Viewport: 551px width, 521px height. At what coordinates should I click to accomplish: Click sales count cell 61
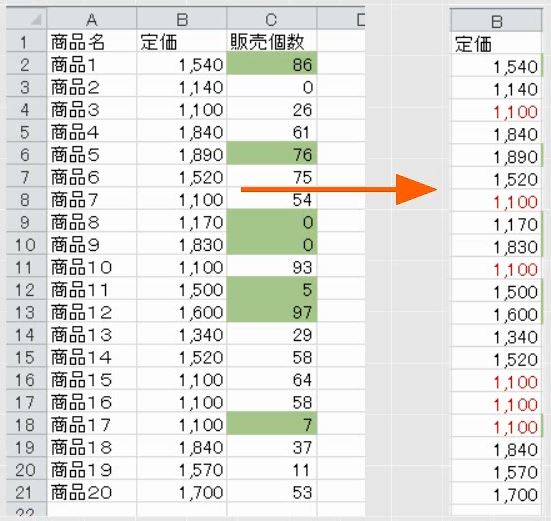pos(272,131)
